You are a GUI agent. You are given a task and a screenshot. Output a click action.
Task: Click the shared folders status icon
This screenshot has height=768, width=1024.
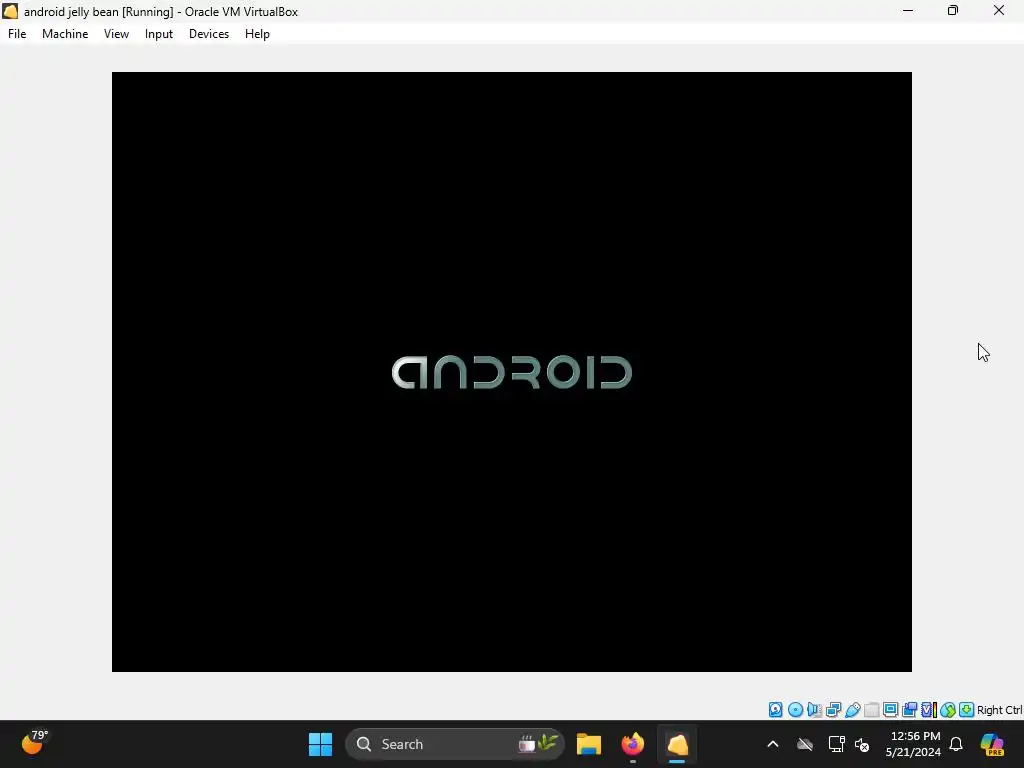click(872, 710)
